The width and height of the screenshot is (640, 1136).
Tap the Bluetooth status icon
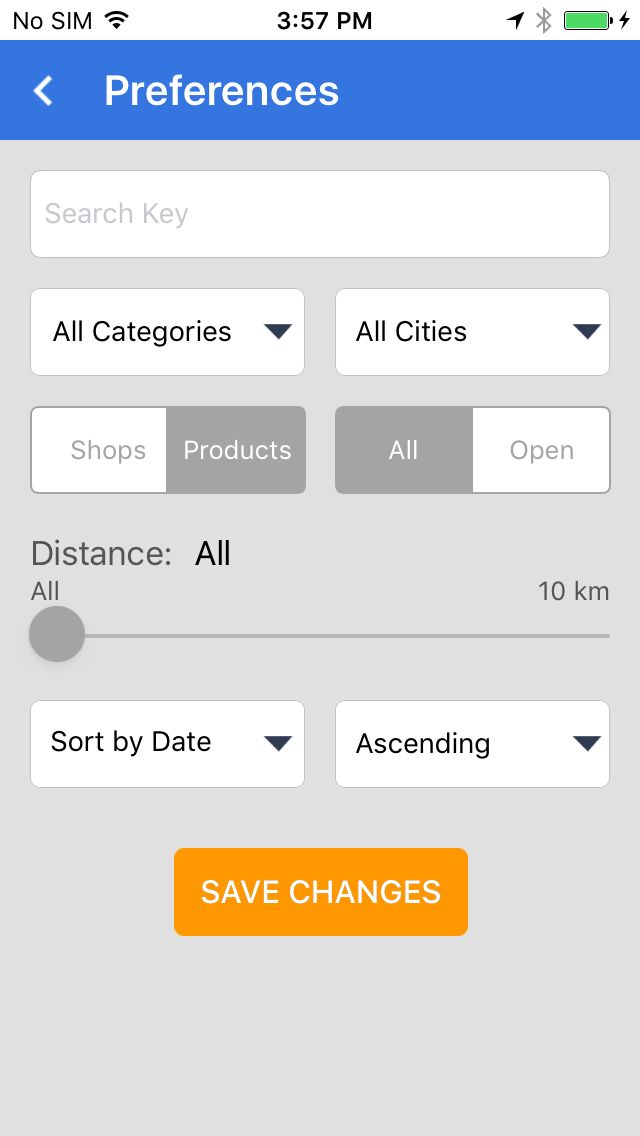click(544, 20)
